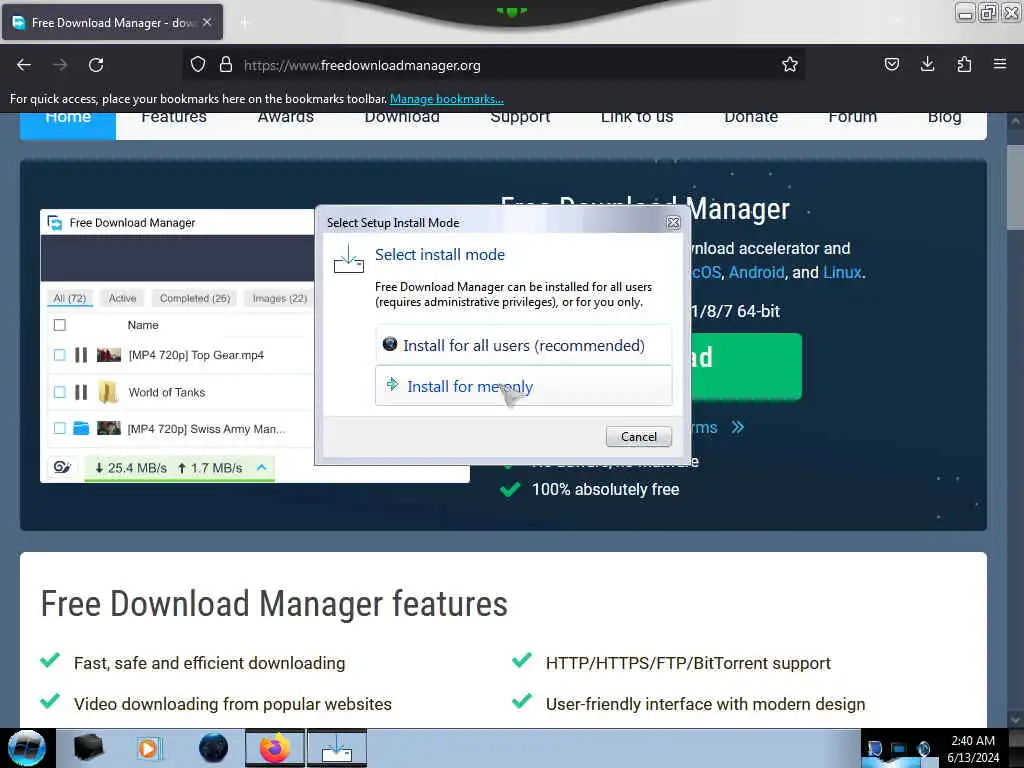Click Cancel in the setup dialog
This screenshot has height=768, width=1024.
pyautogui.click(x=638, y=436)
